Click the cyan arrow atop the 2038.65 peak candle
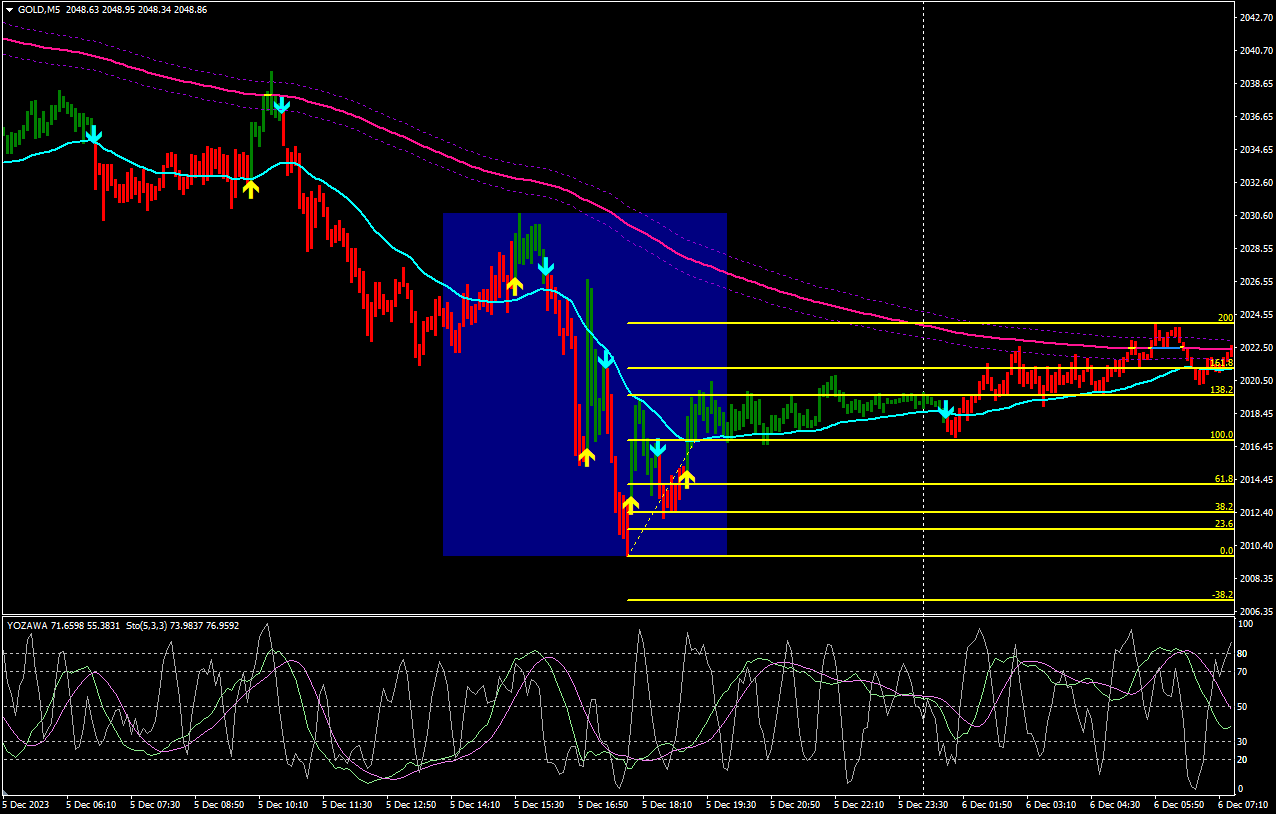This screenshot has width=1276, height=814. point(282,105)
